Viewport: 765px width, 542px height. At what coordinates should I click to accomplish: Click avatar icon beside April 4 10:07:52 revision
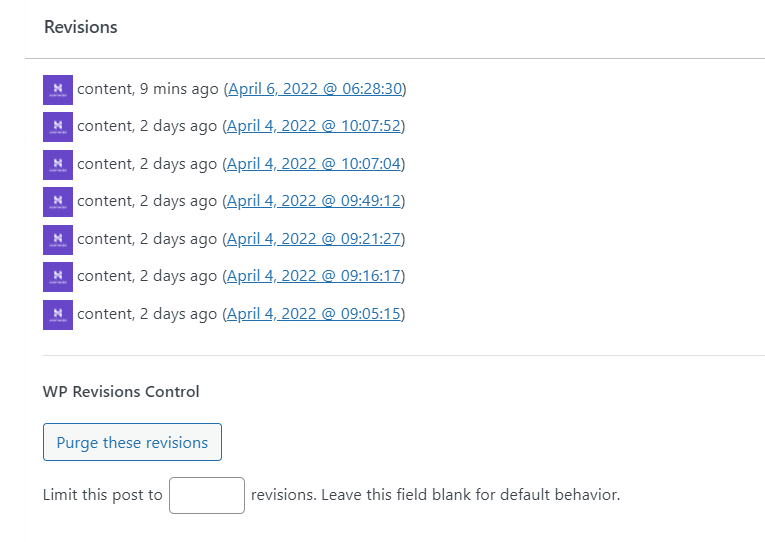click(x=58, y=127)
